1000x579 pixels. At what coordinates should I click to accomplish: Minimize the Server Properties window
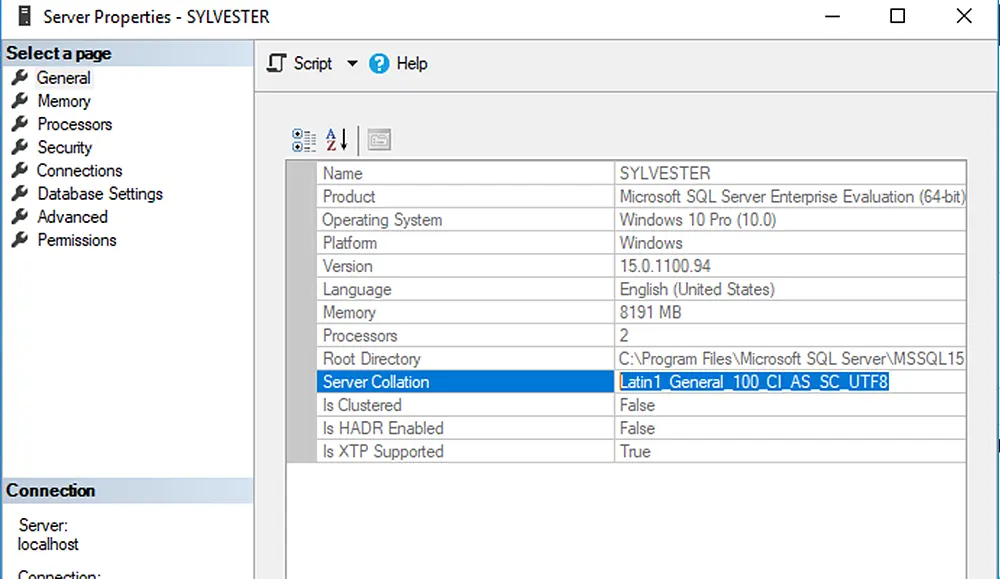[x=832, y=16]
